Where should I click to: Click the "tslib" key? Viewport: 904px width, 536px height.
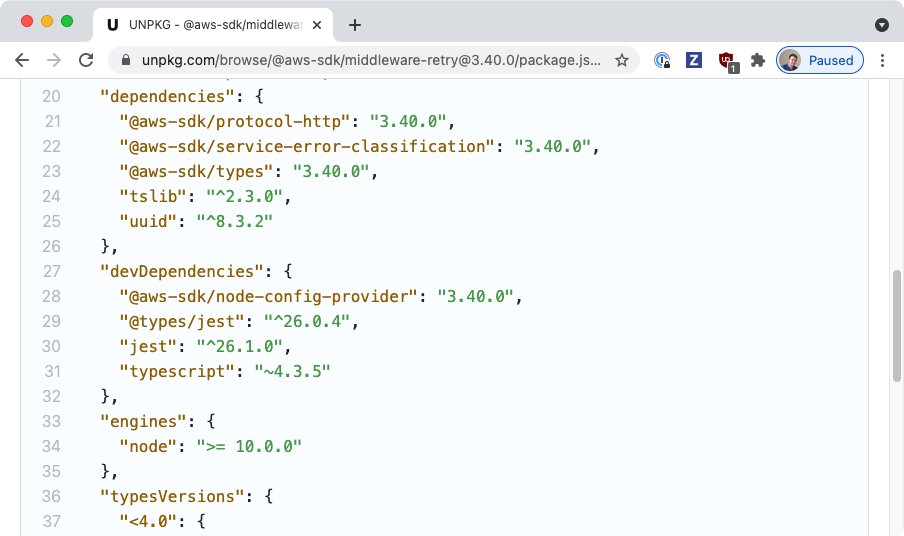153,197
